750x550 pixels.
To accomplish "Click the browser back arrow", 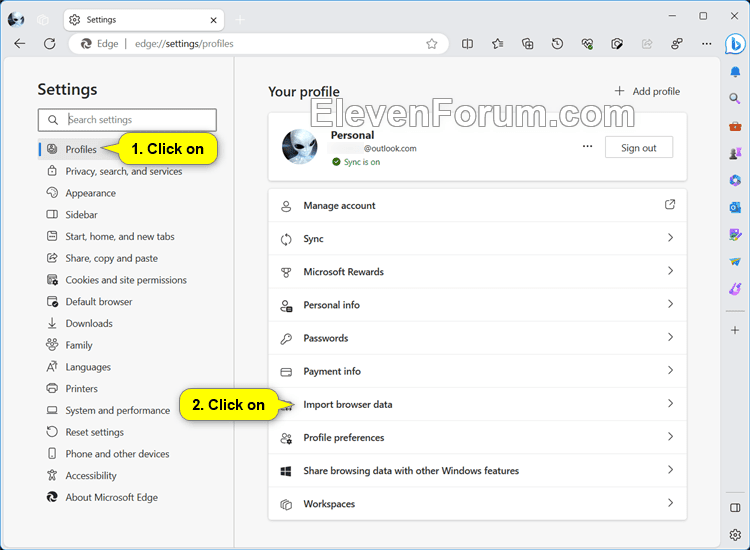I will click(20, 44).
